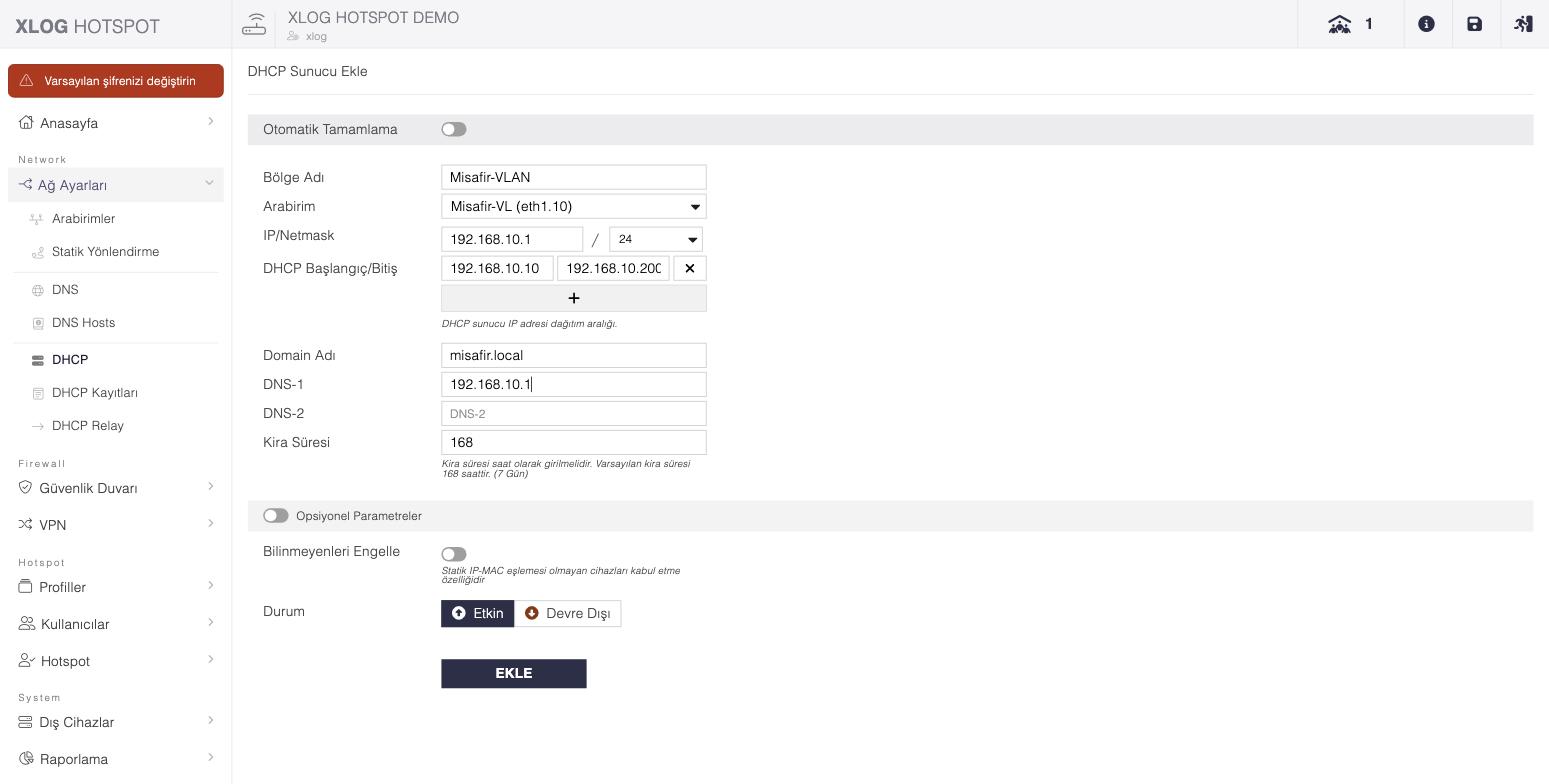Open DHCP Relay menu item
Screen dimensions: 1549x784
pyautogui.click(x=88, y=426)
